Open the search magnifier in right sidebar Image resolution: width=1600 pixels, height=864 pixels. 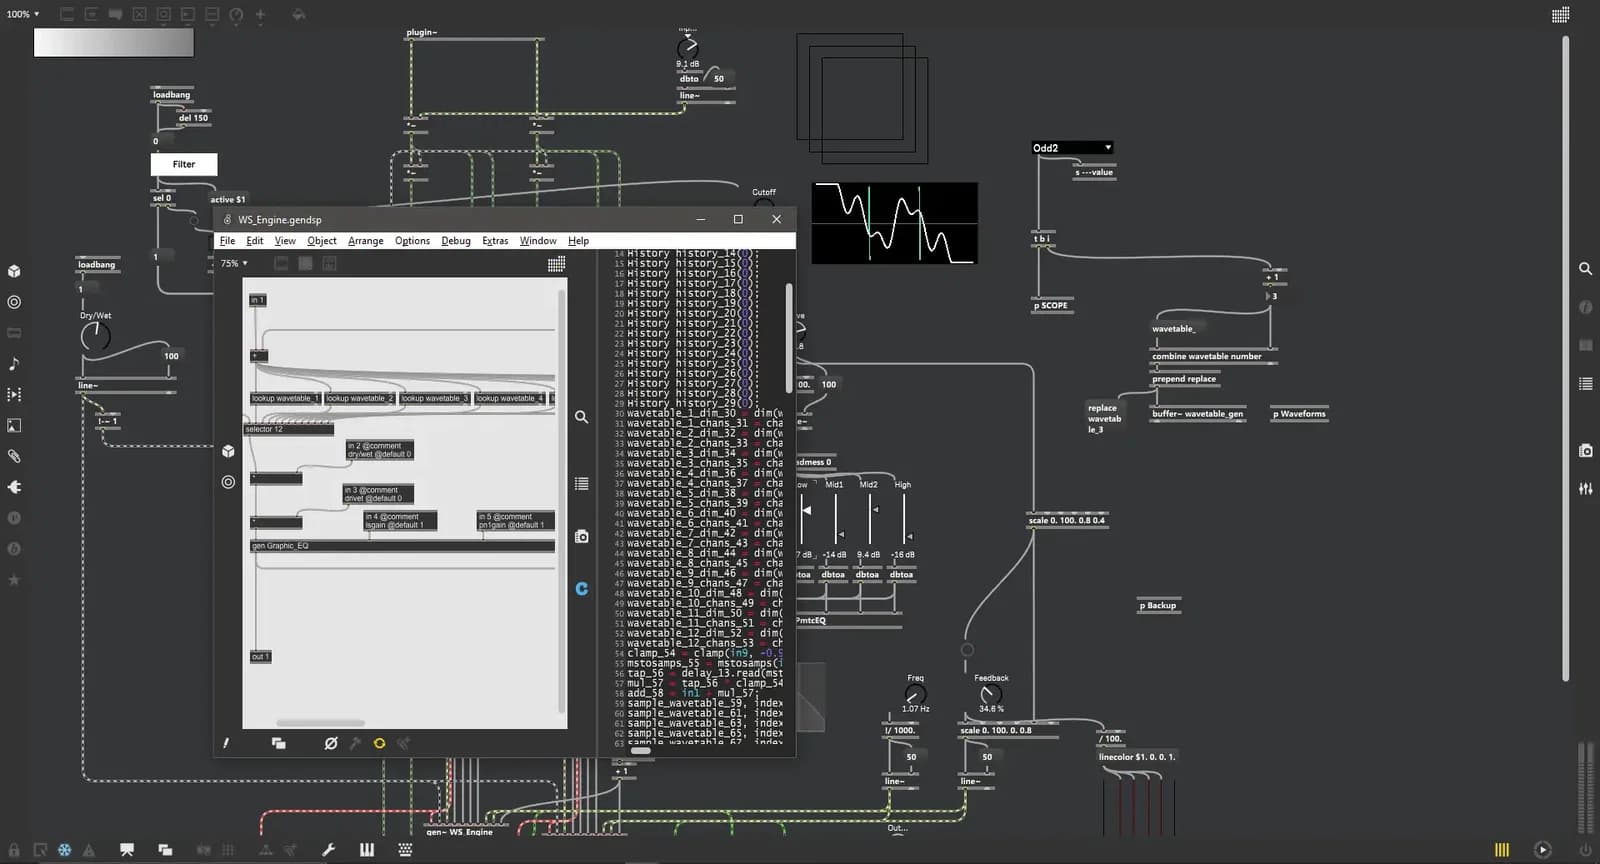point(1585,269)
